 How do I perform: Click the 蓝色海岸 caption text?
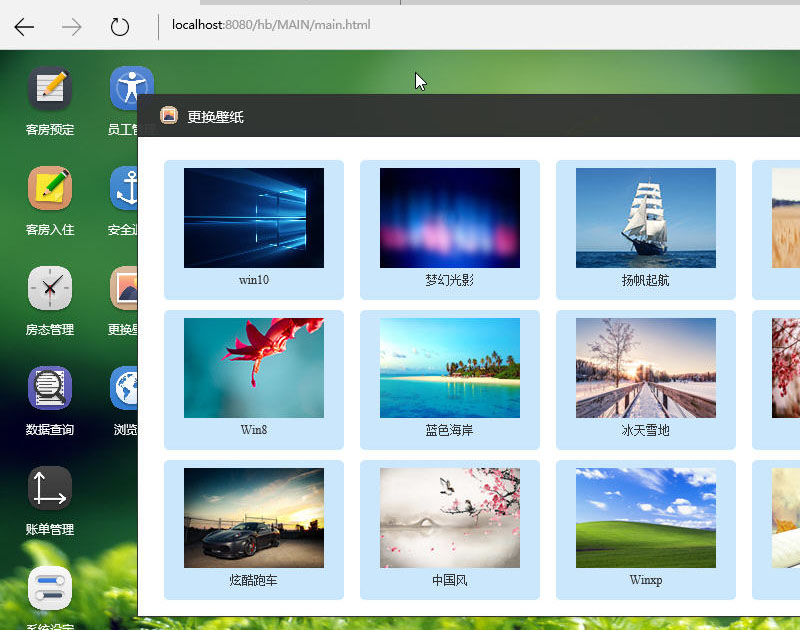[x=449, y=430]
